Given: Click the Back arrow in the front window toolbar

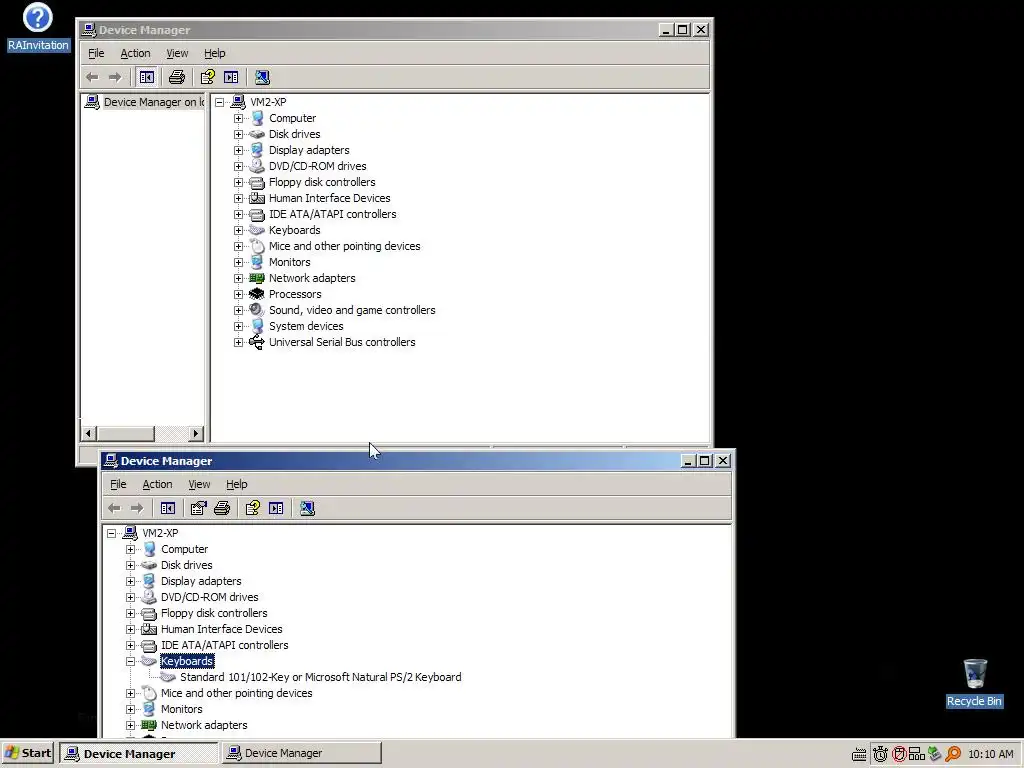Looking at the screenshot, I should click(114, 508).
